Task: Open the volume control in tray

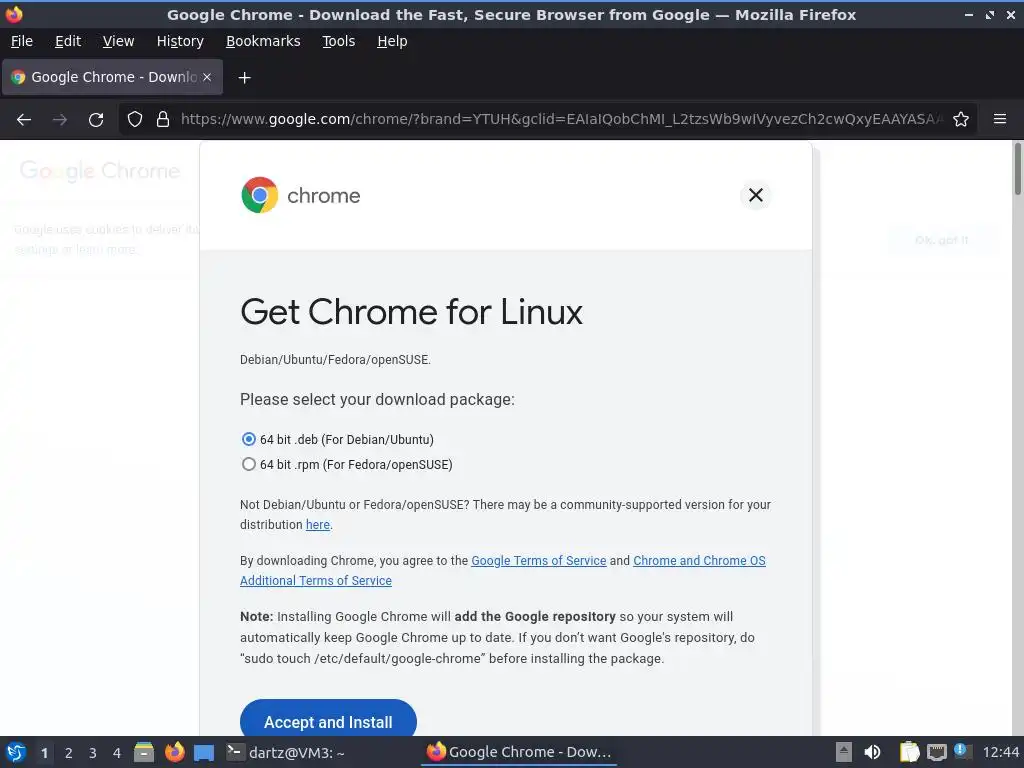Action: point(872,752)
